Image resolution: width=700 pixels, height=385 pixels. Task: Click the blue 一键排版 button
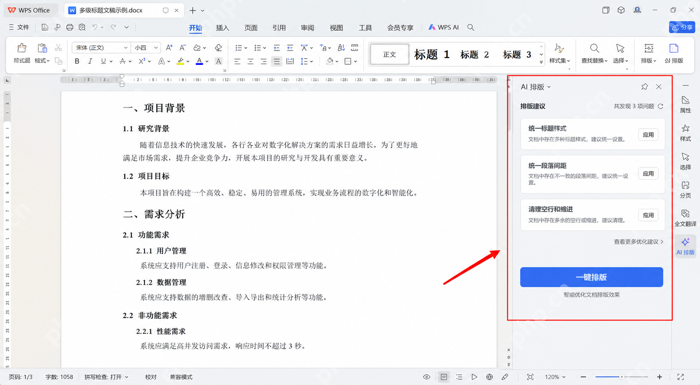[x=591, y=277]
